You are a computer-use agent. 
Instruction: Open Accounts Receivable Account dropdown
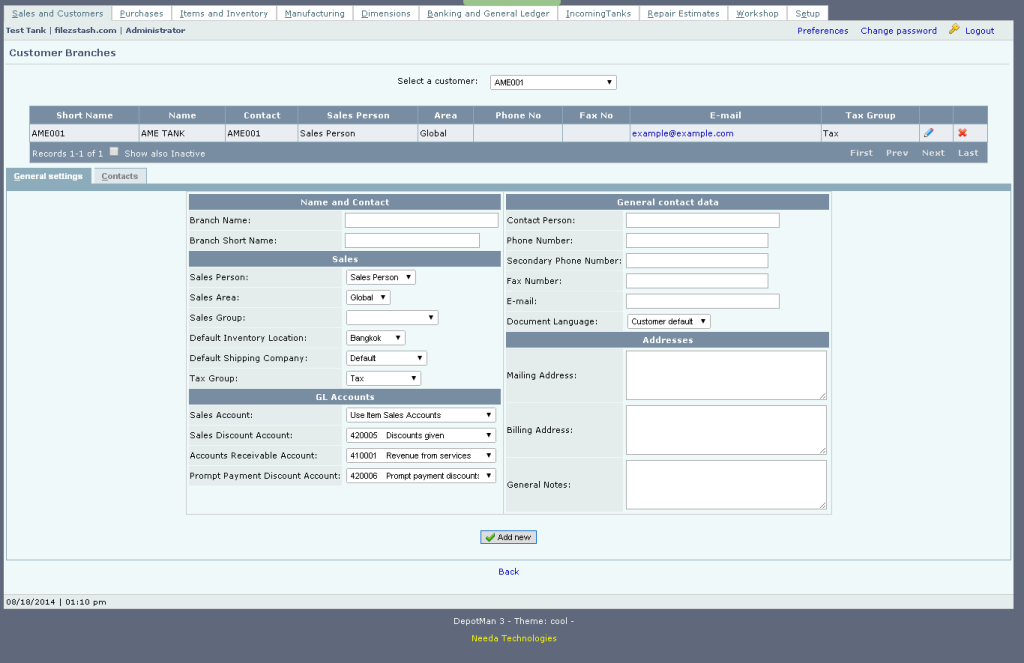[421, 455]
